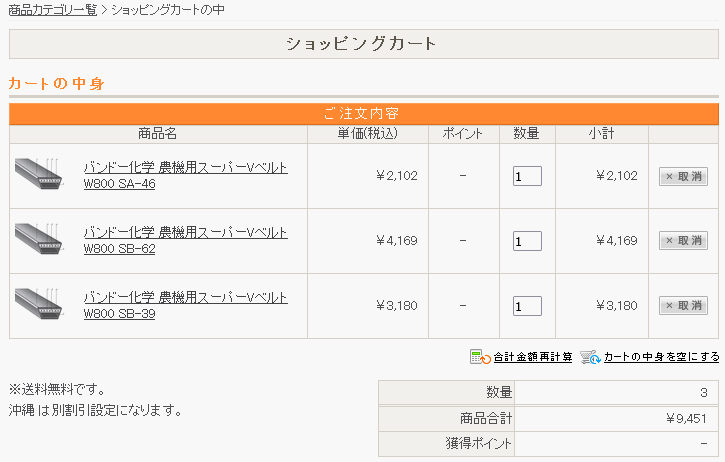This screenshot has width=725, height=462.
Task: Click the 数量 column header
Action: 526,134
